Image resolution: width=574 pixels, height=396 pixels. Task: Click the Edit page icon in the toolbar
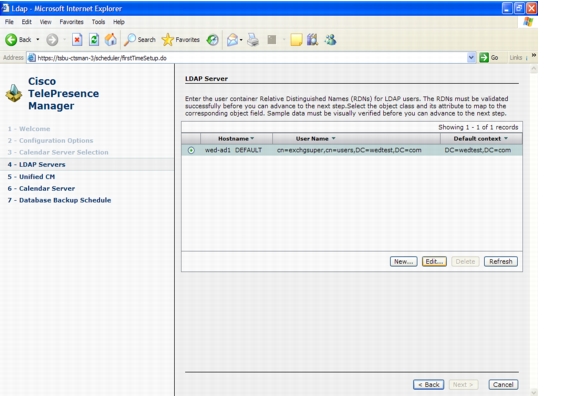(272, 40)
